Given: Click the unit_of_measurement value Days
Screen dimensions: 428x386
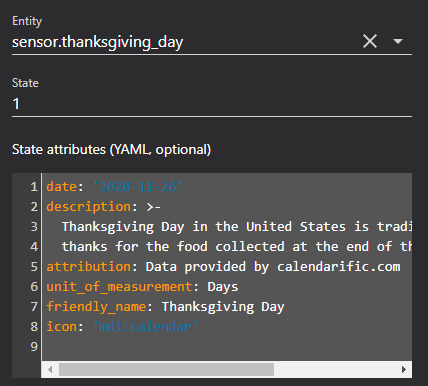Looking at the screenshot, I should [223, 287].
